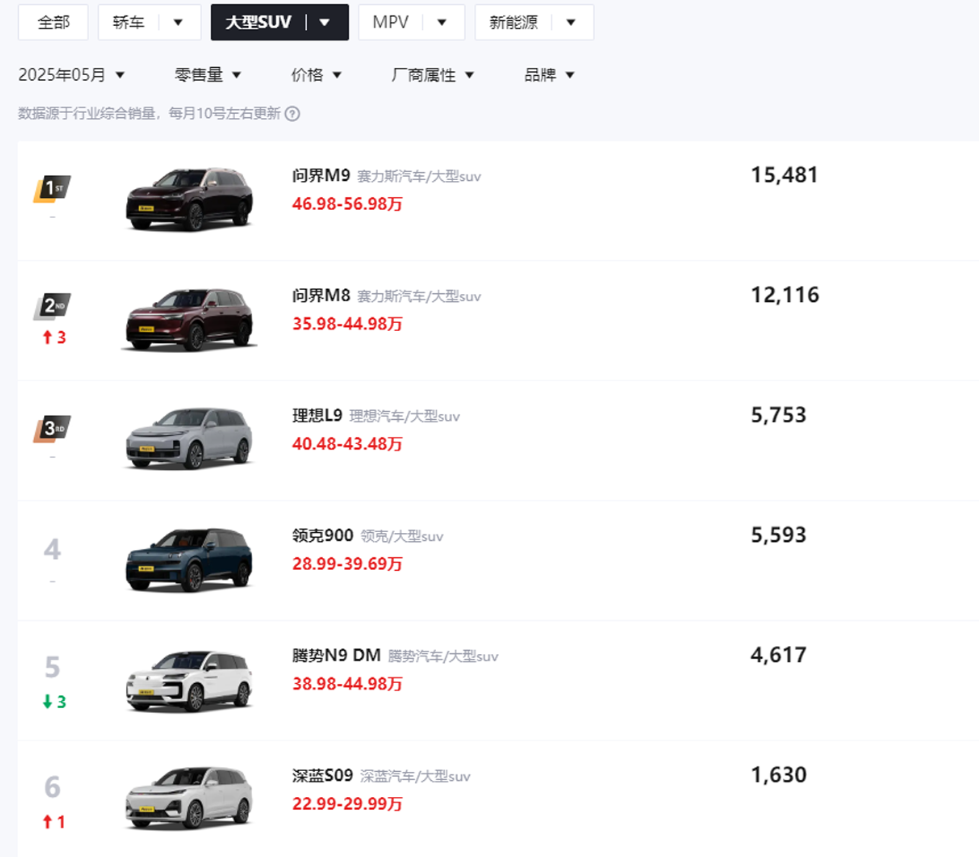This screenshot has height=857, width=979.
Task: Select the 全部 category tab
Action: 53,22
